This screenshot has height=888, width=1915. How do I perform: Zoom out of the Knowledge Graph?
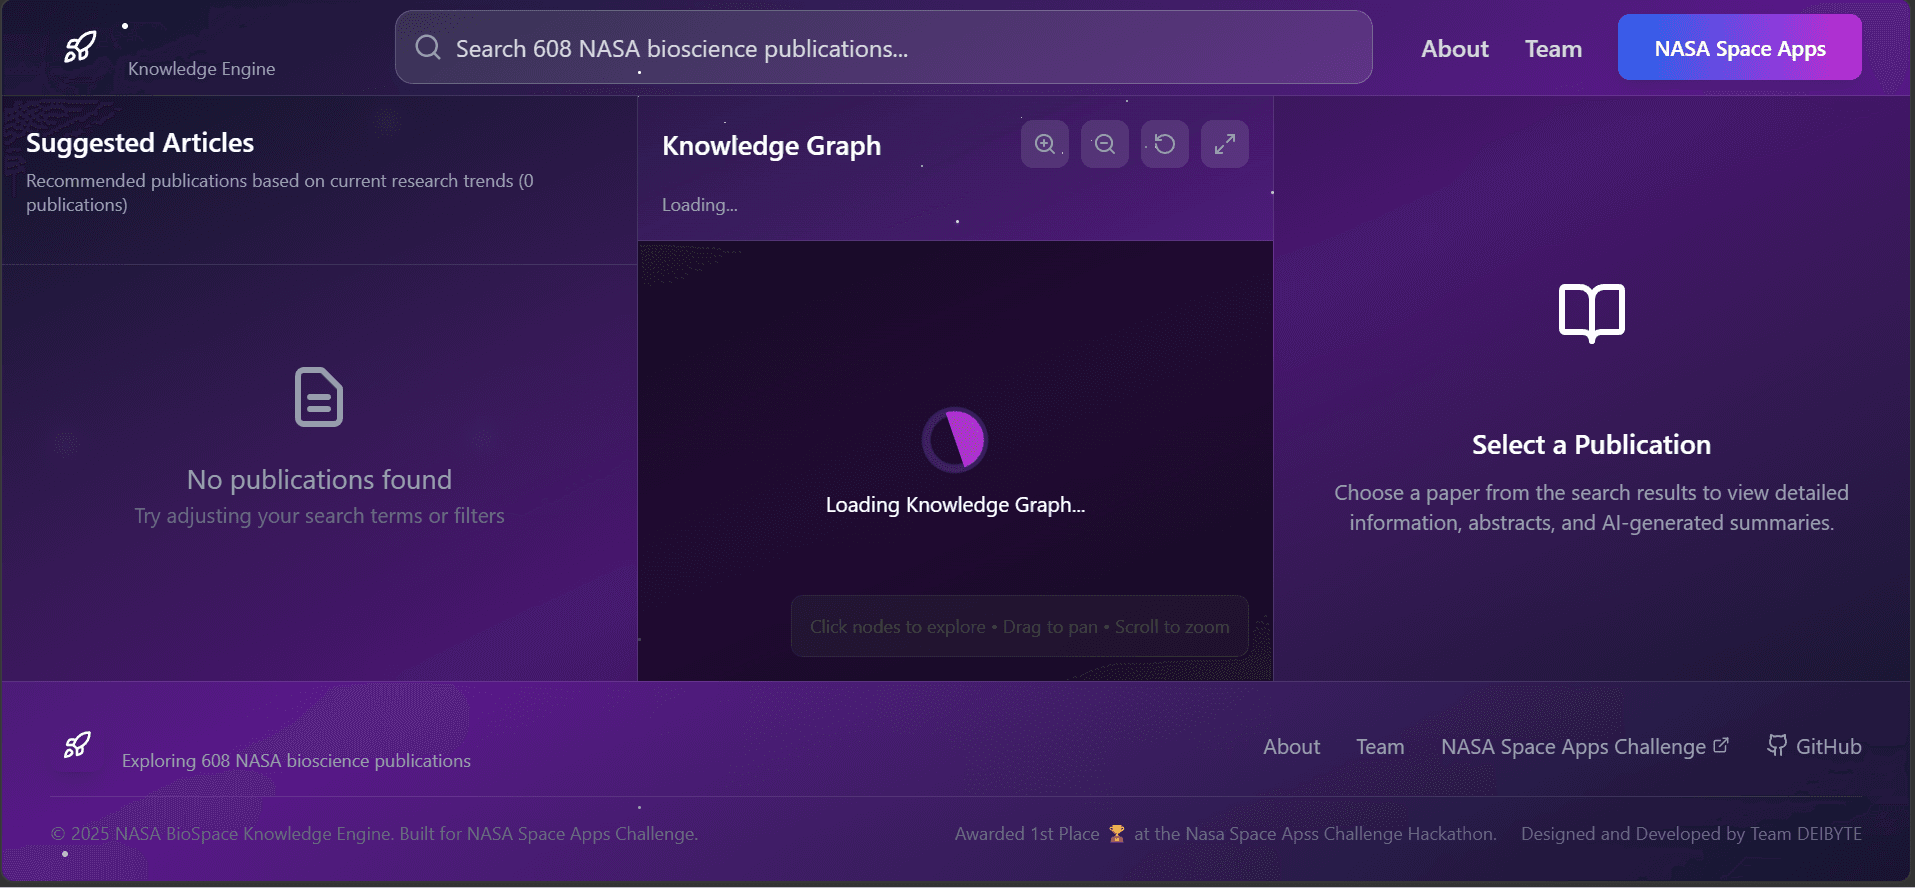tap(1105, 144)
